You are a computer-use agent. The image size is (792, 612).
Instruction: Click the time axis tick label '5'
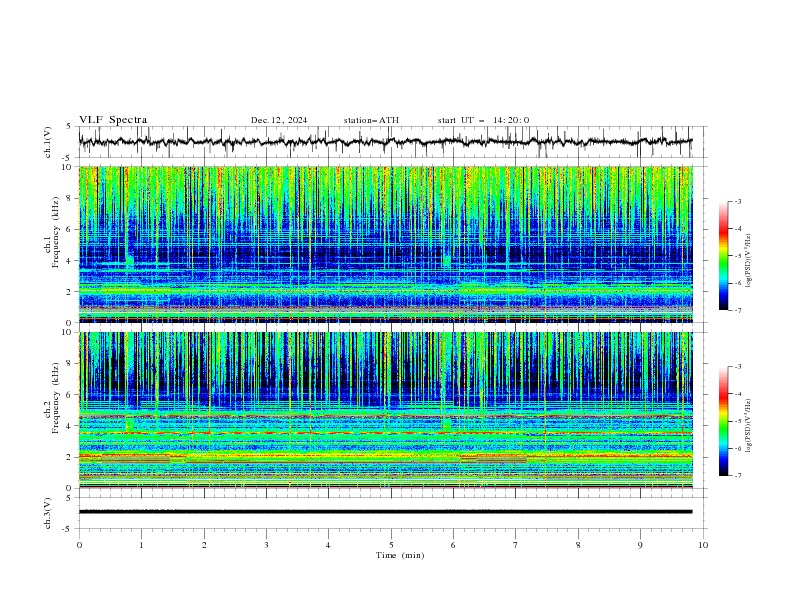[x=391, y=545]
